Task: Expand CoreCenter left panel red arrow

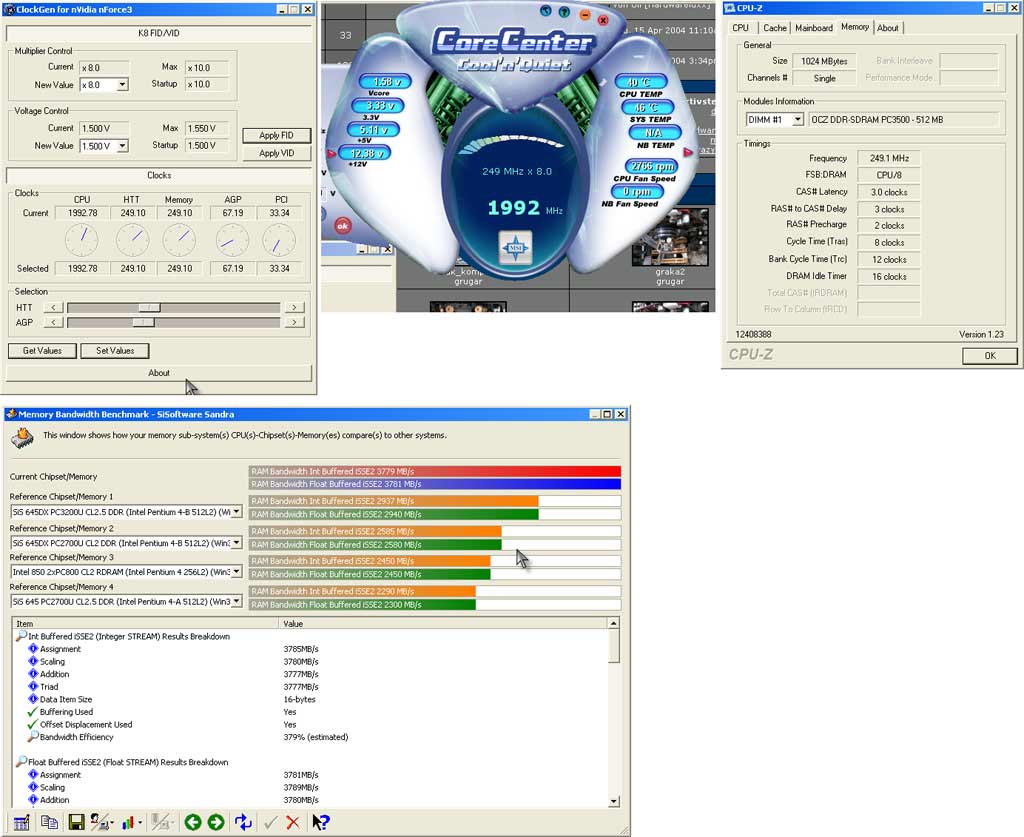Action: [x=332, y=153]
